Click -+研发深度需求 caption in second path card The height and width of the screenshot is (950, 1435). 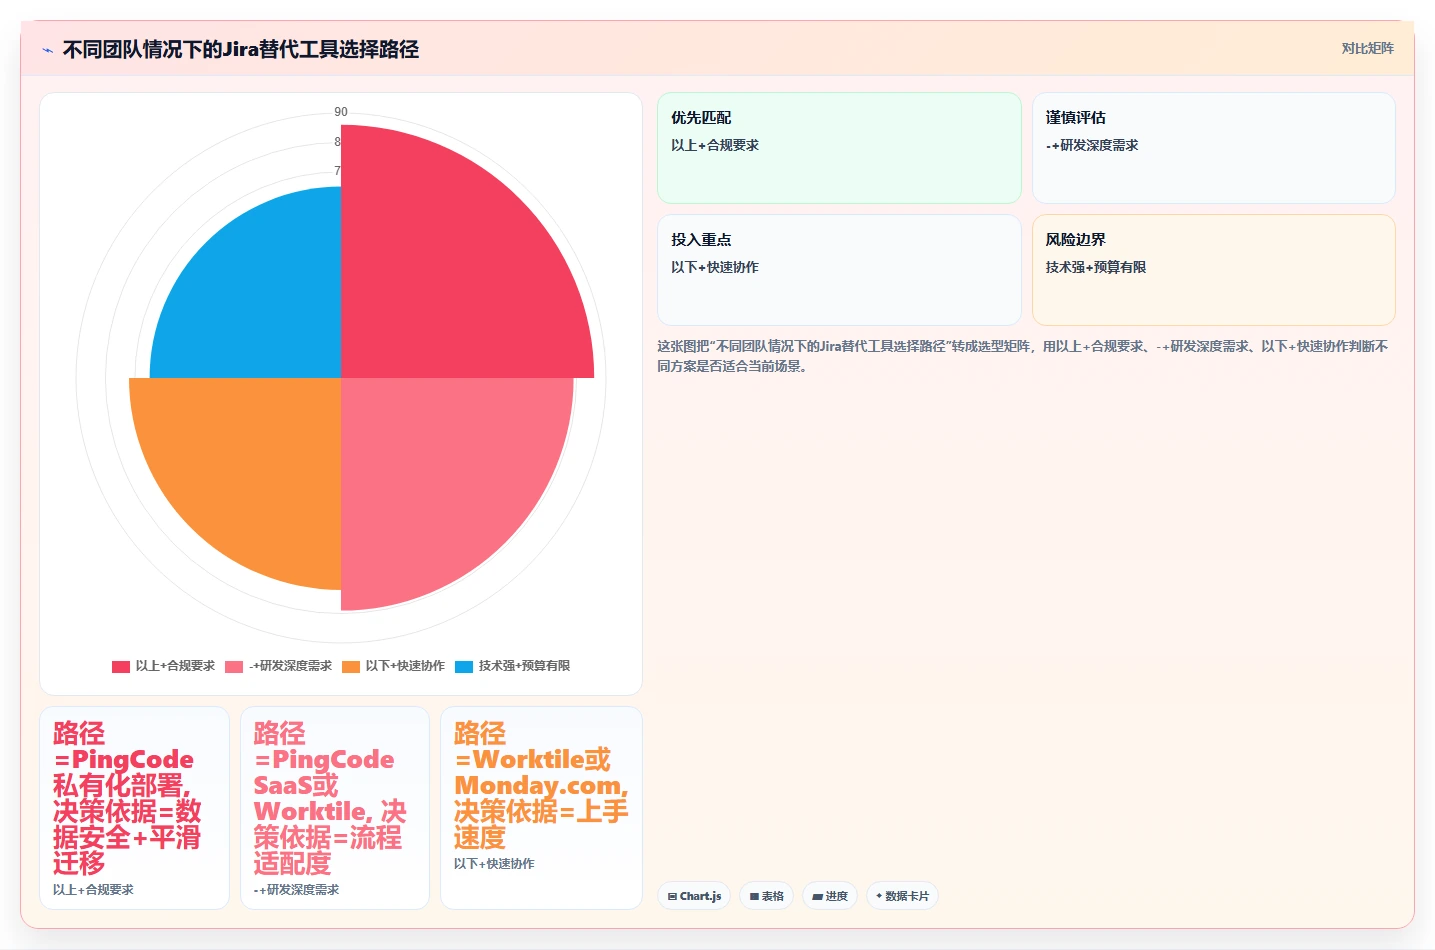coord(296,889)
